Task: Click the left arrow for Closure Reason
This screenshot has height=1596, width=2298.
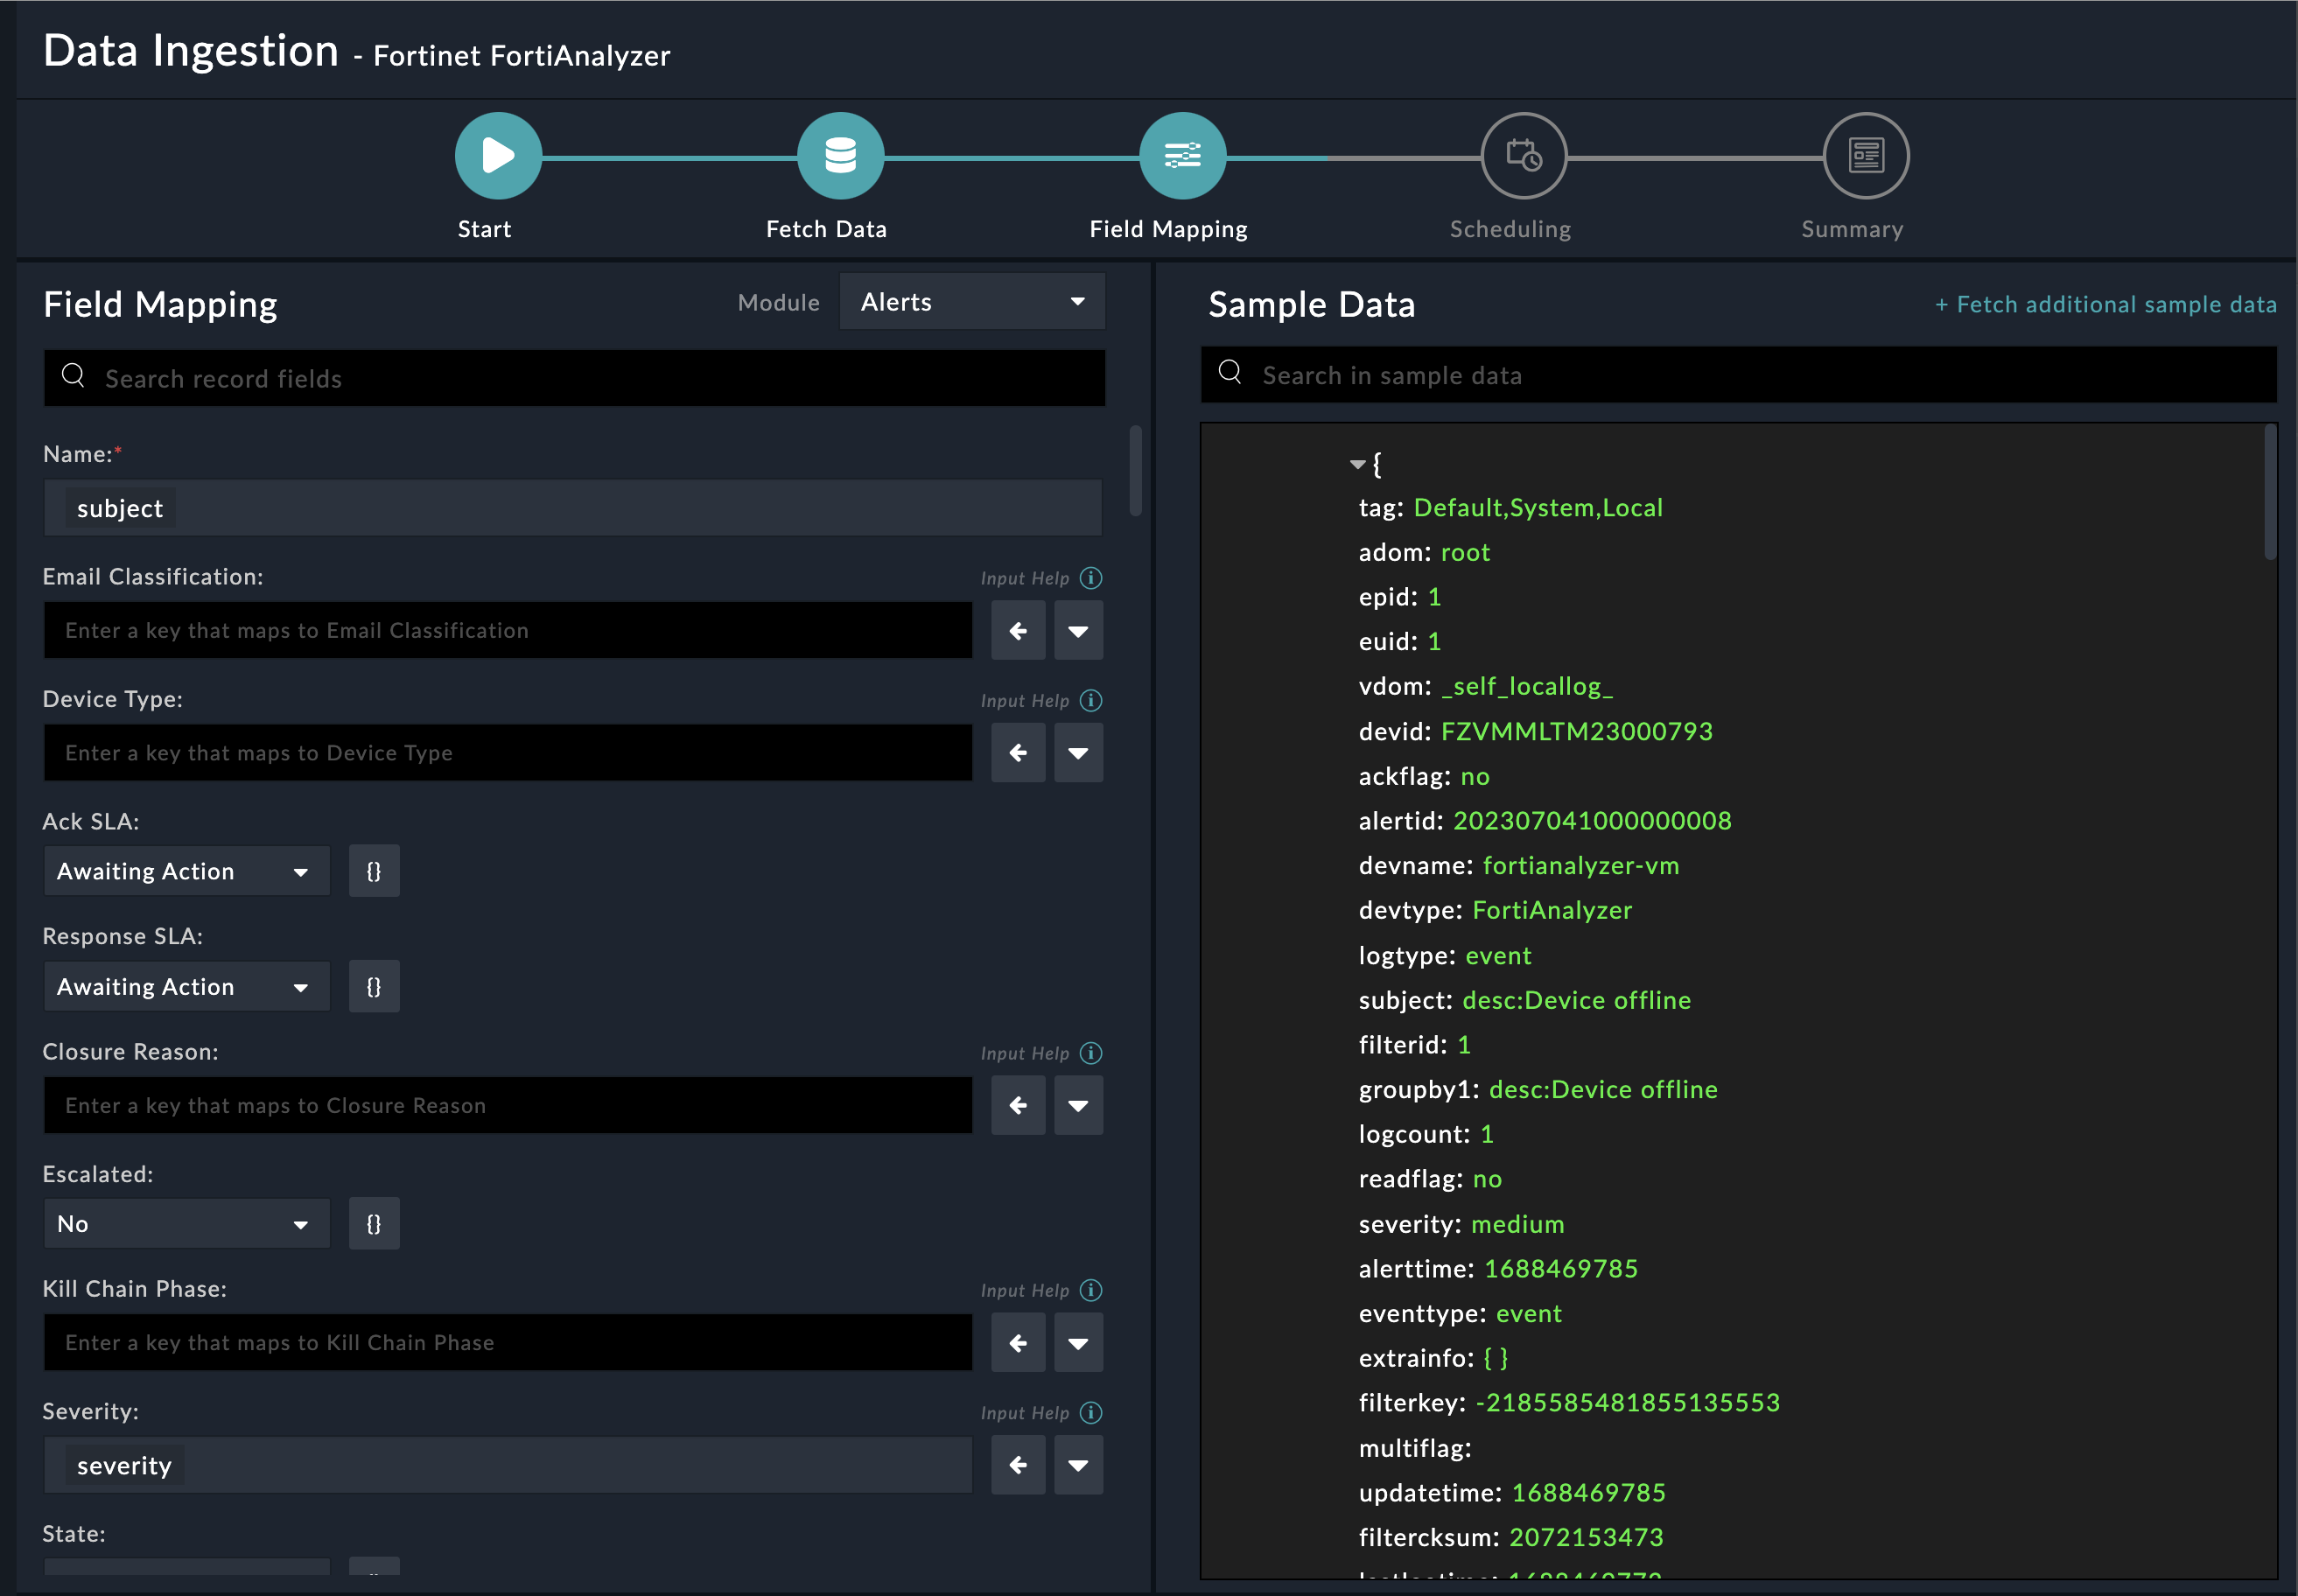Action: coord(1018,1106)
